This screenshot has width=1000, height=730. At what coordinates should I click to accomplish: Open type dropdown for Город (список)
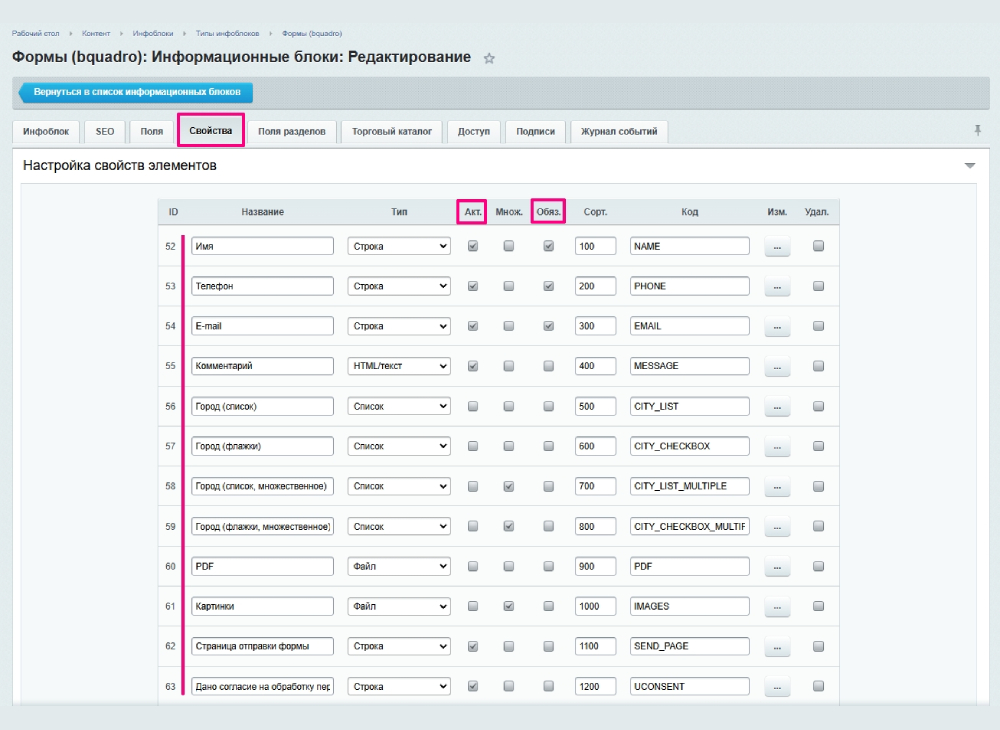point(399,406)
